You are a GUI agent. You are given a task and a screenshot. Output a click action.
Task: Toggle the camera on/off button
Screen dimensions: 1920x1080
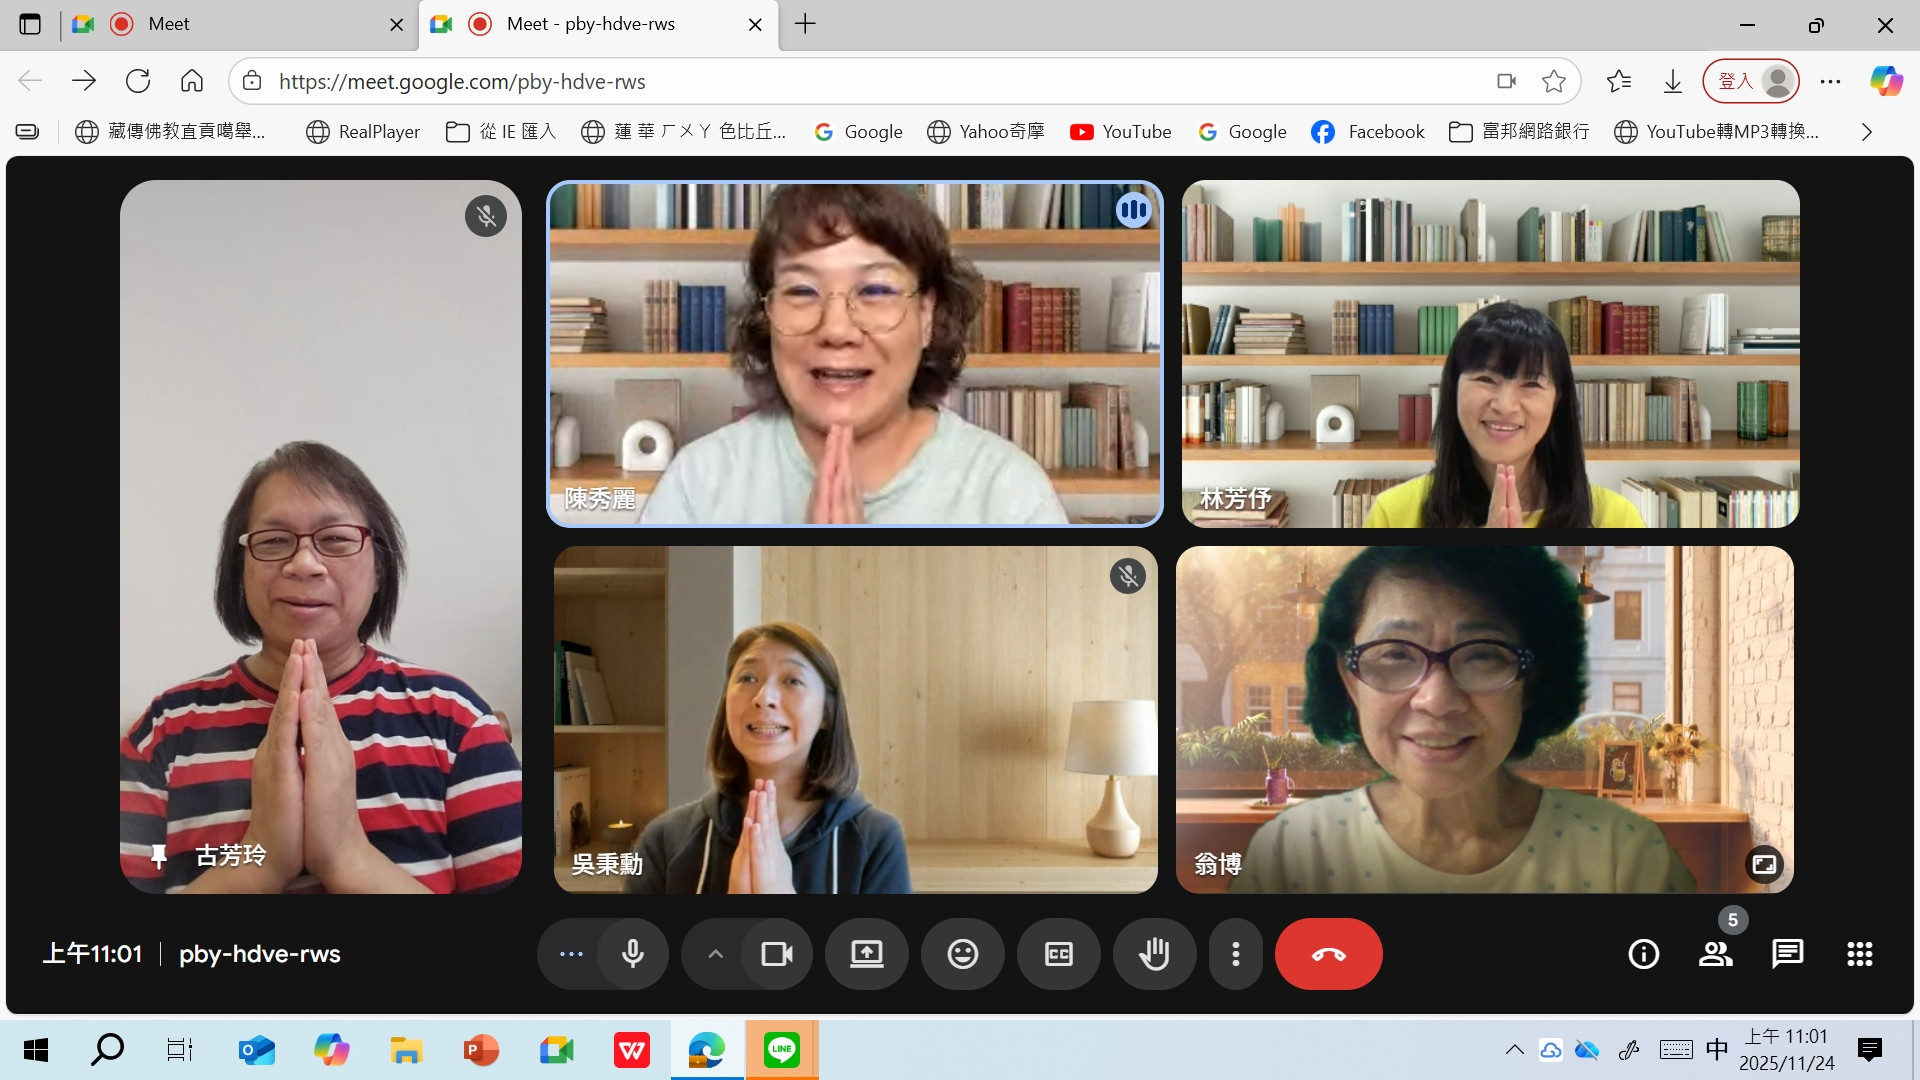pos(776,954)
